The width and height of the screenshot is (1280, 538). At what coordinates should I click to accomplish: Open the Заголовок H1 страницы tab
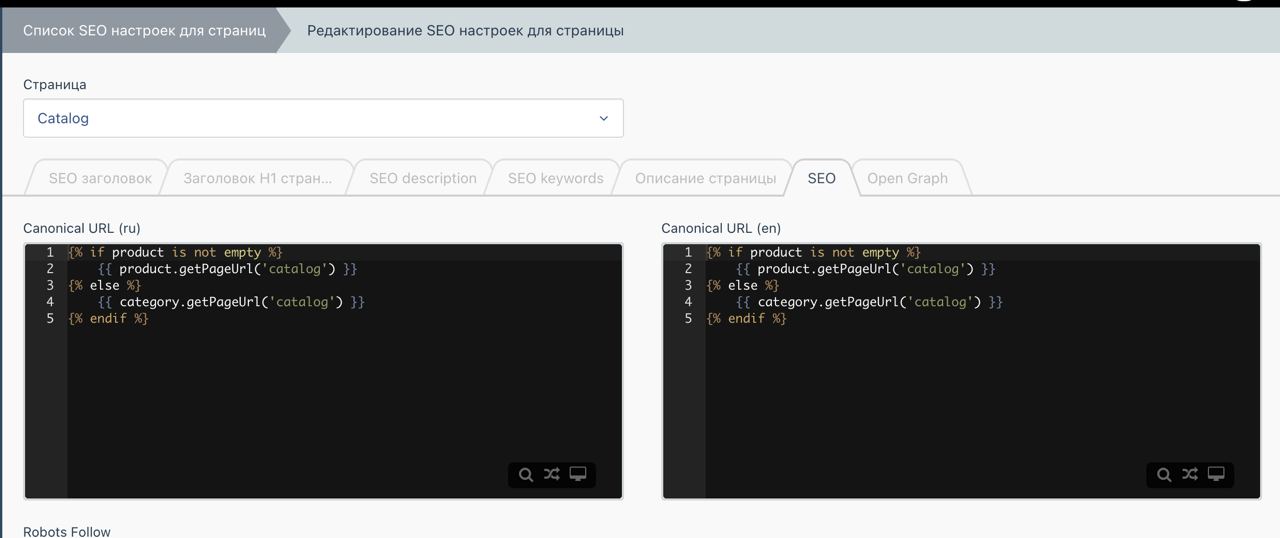[257, 178]
